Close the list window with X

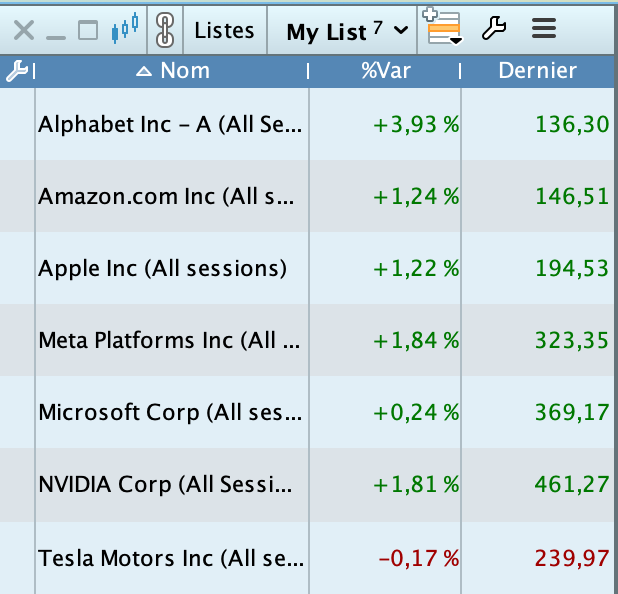(x=24, y=31)
